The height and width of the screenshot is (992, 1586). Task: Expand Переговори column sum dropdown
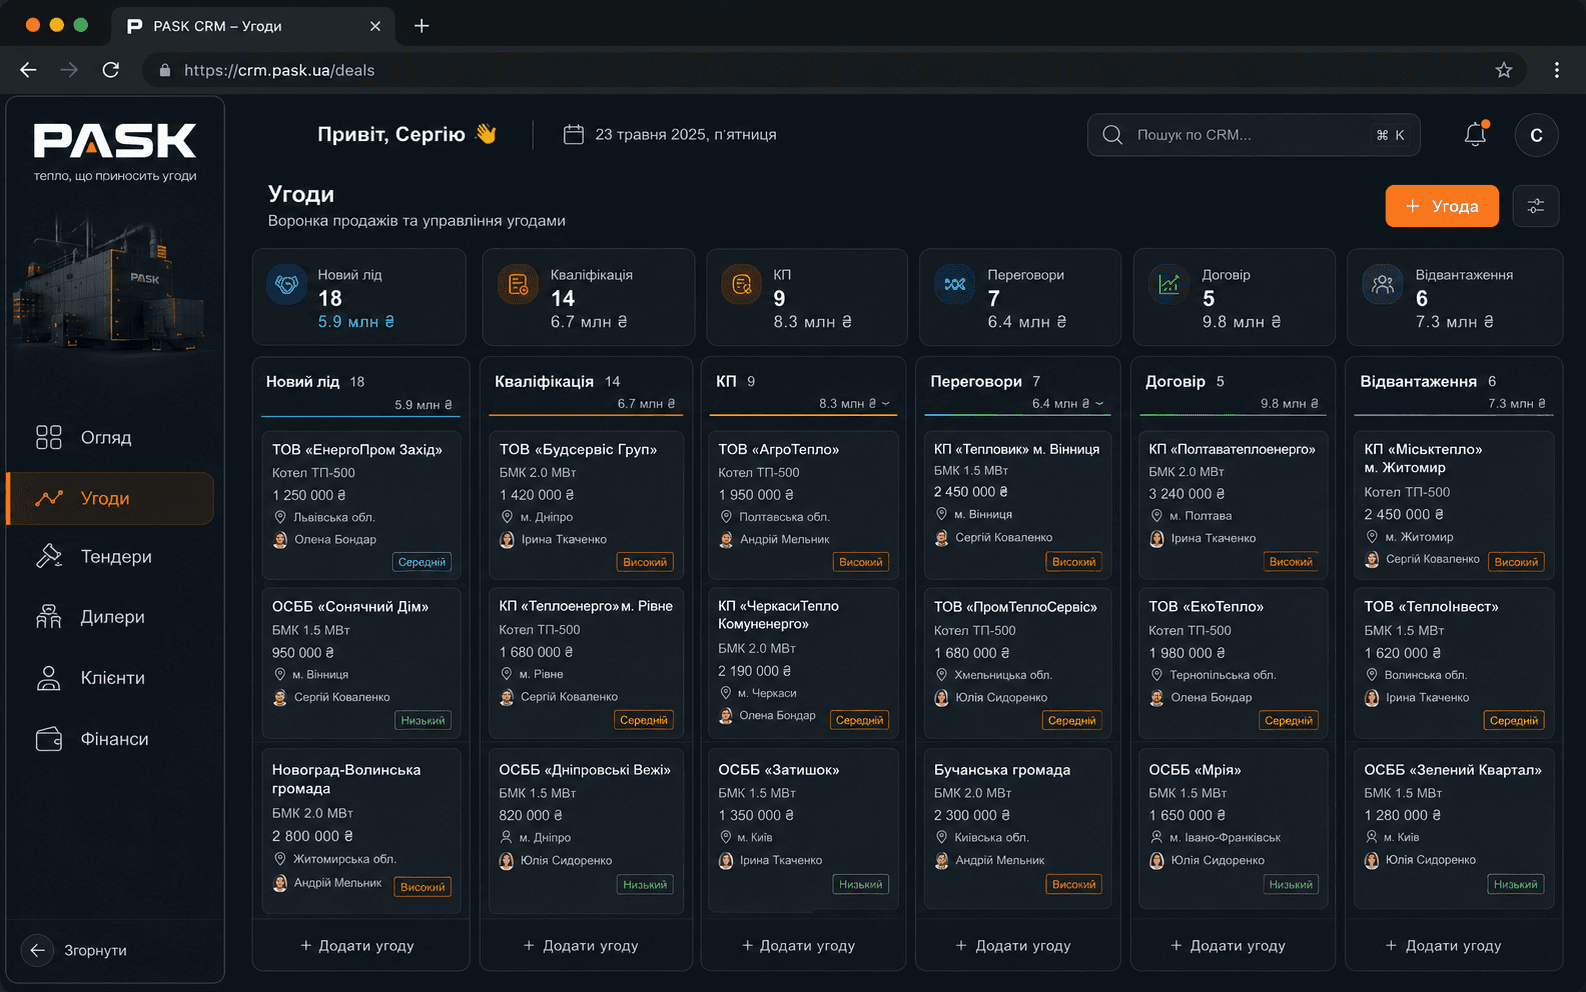1100,404
